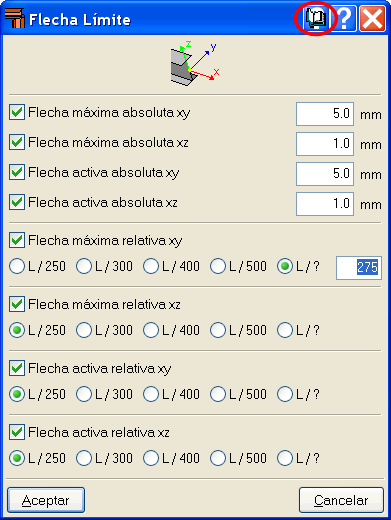Click the Cancelar button
This screenshot has width=391, height=520.
341,500
